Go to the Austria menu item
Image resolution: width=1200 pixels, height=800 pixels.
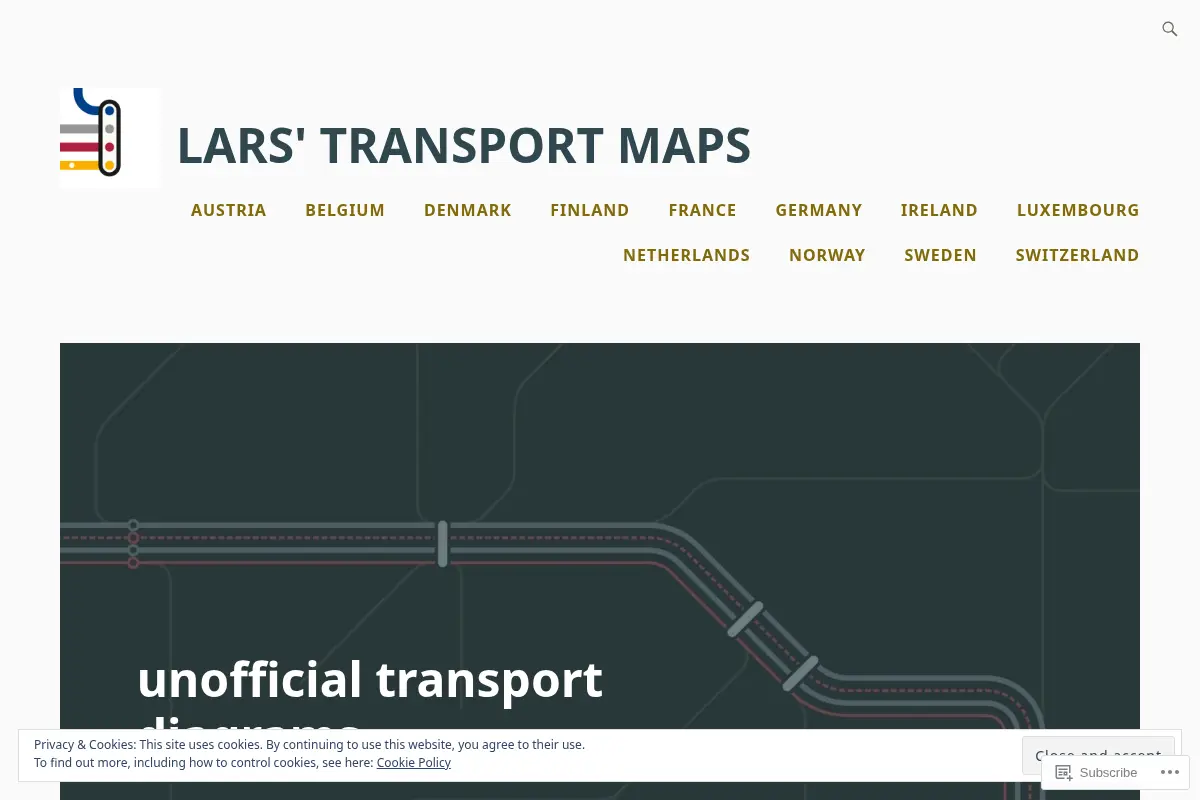[229, 210]
